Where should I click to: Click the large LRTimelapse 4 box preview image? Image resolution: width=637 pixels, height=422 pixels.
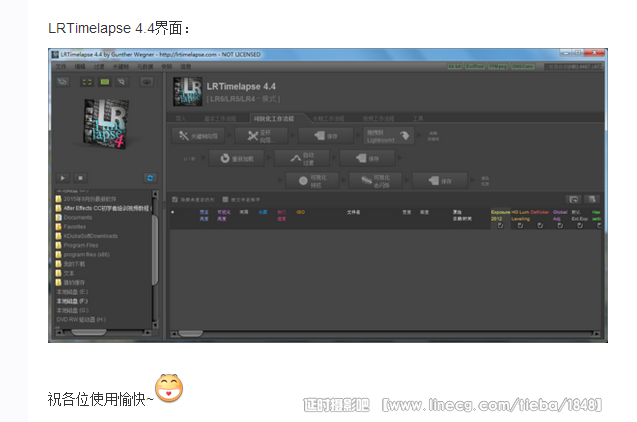click(106, 123)
